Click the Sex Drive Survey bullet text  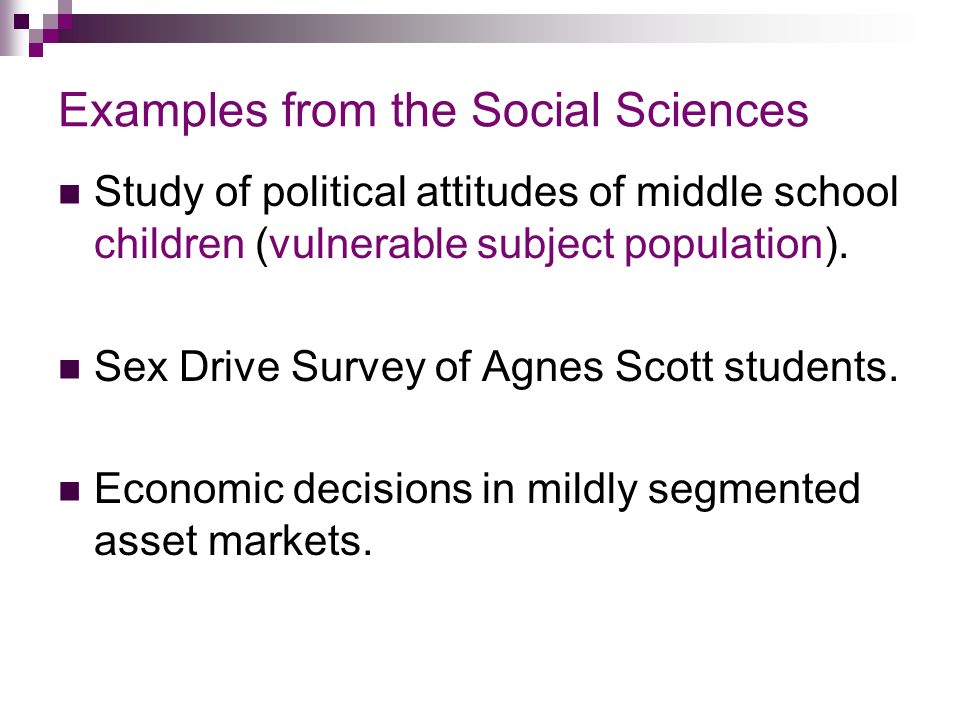(x=496, y=368)
